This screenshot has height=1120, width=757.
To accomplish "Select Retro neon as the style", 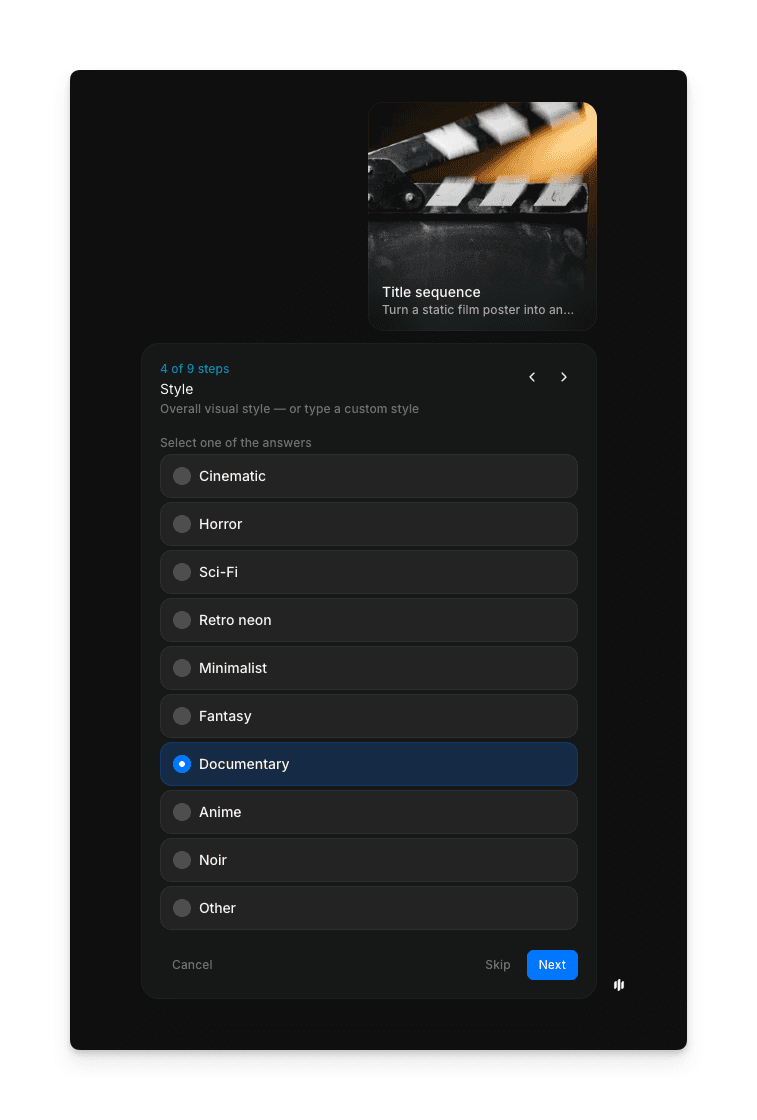I will point(182,620).
